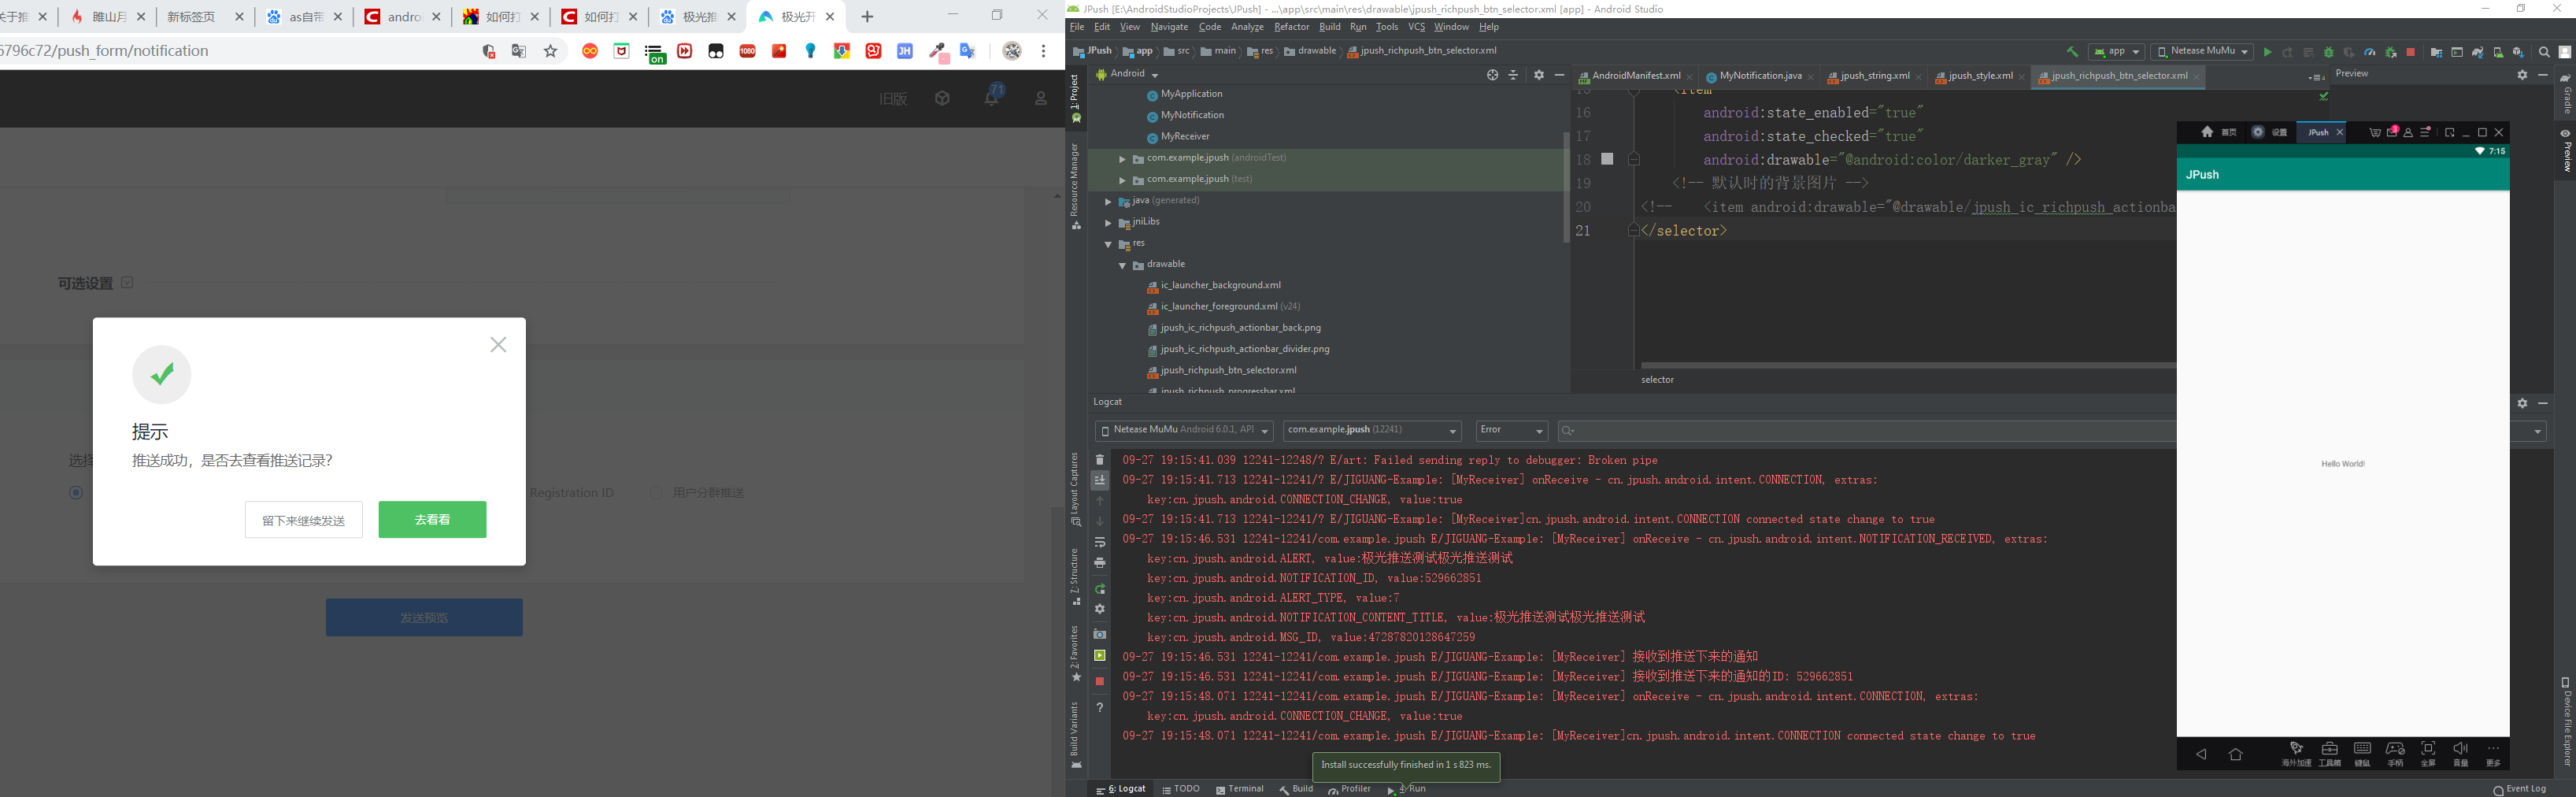Click the Debug app bug icon
Screen dimensions: 2576x797
(2328, 52)
